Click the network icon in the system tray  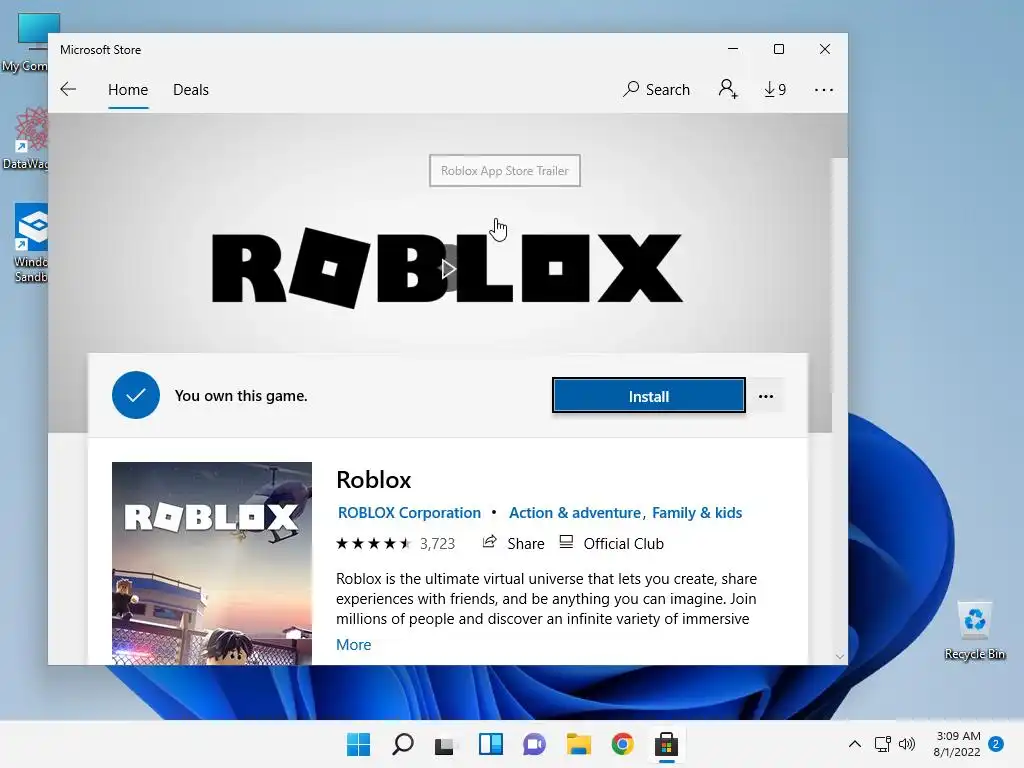[x=883, y=744]
